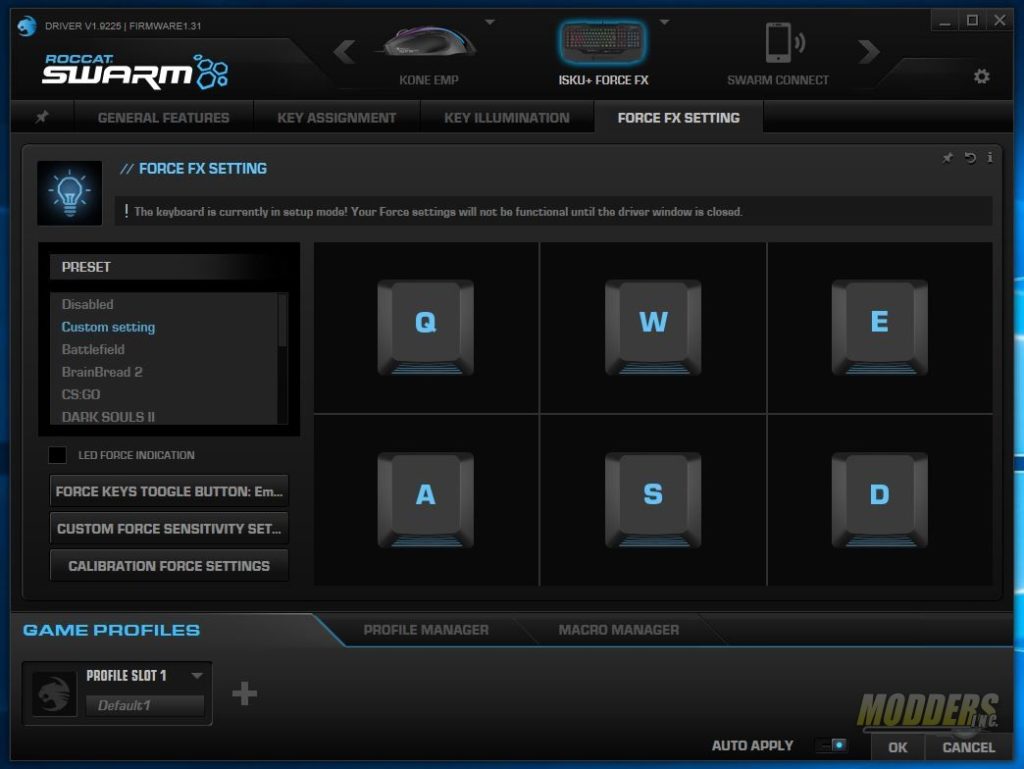This screenshot has width=1024, height=769.
Task: Click Force Keys Toggle Button
Action: 169,491
